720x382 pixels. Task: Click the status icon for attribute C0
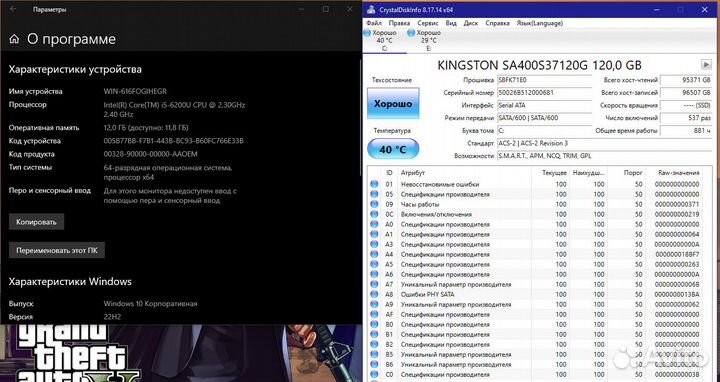374,375
